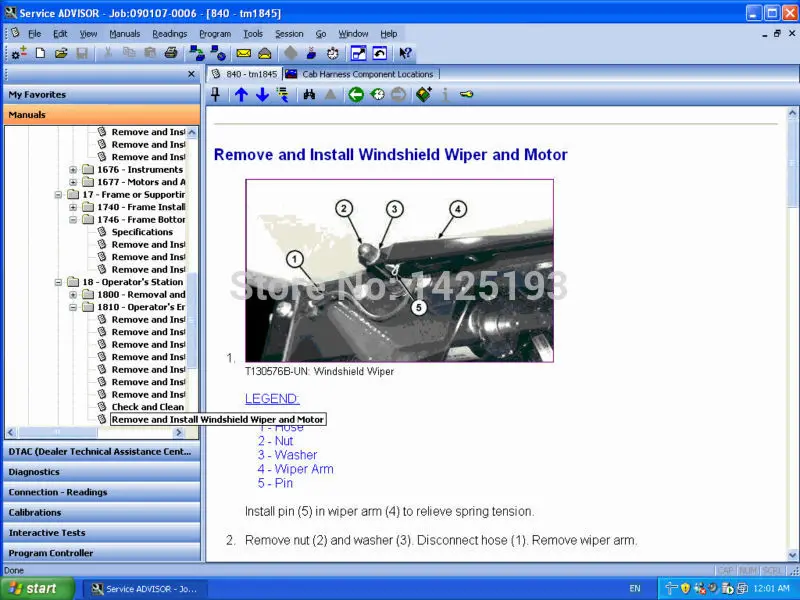Click the pushpin icon in document toolbar
Viewport: 800px width, 600px height.
coord(215,94)
